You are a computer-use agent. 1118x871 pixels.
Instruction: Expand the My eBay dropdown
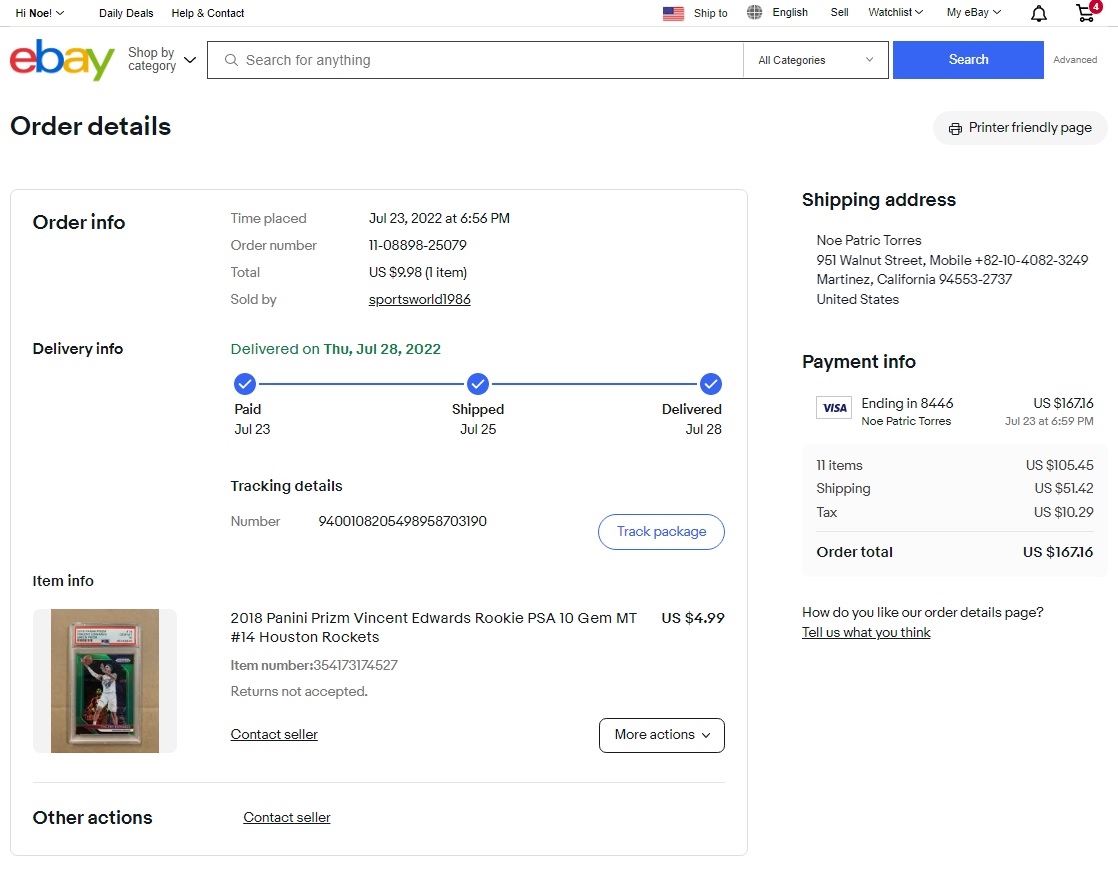[974, 12]
